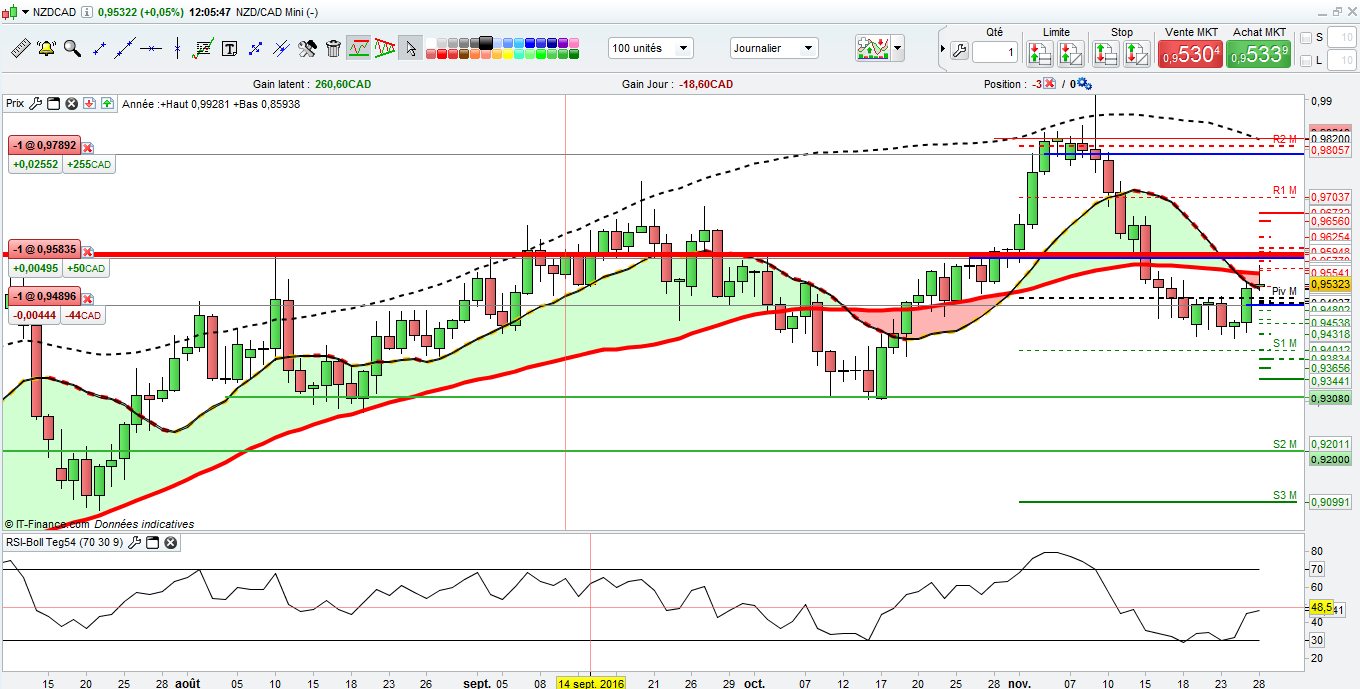Select the ruler measurement tool

[x=20, y=48]
